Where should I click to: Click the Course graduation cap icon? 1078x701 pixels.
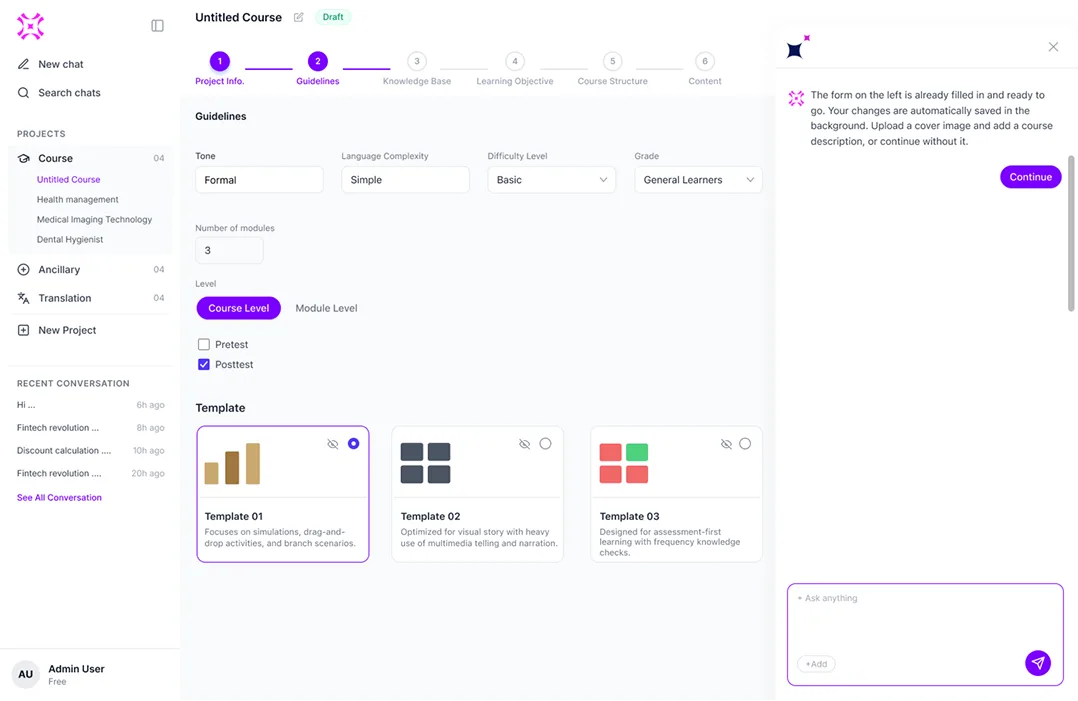tap(23, 158)
